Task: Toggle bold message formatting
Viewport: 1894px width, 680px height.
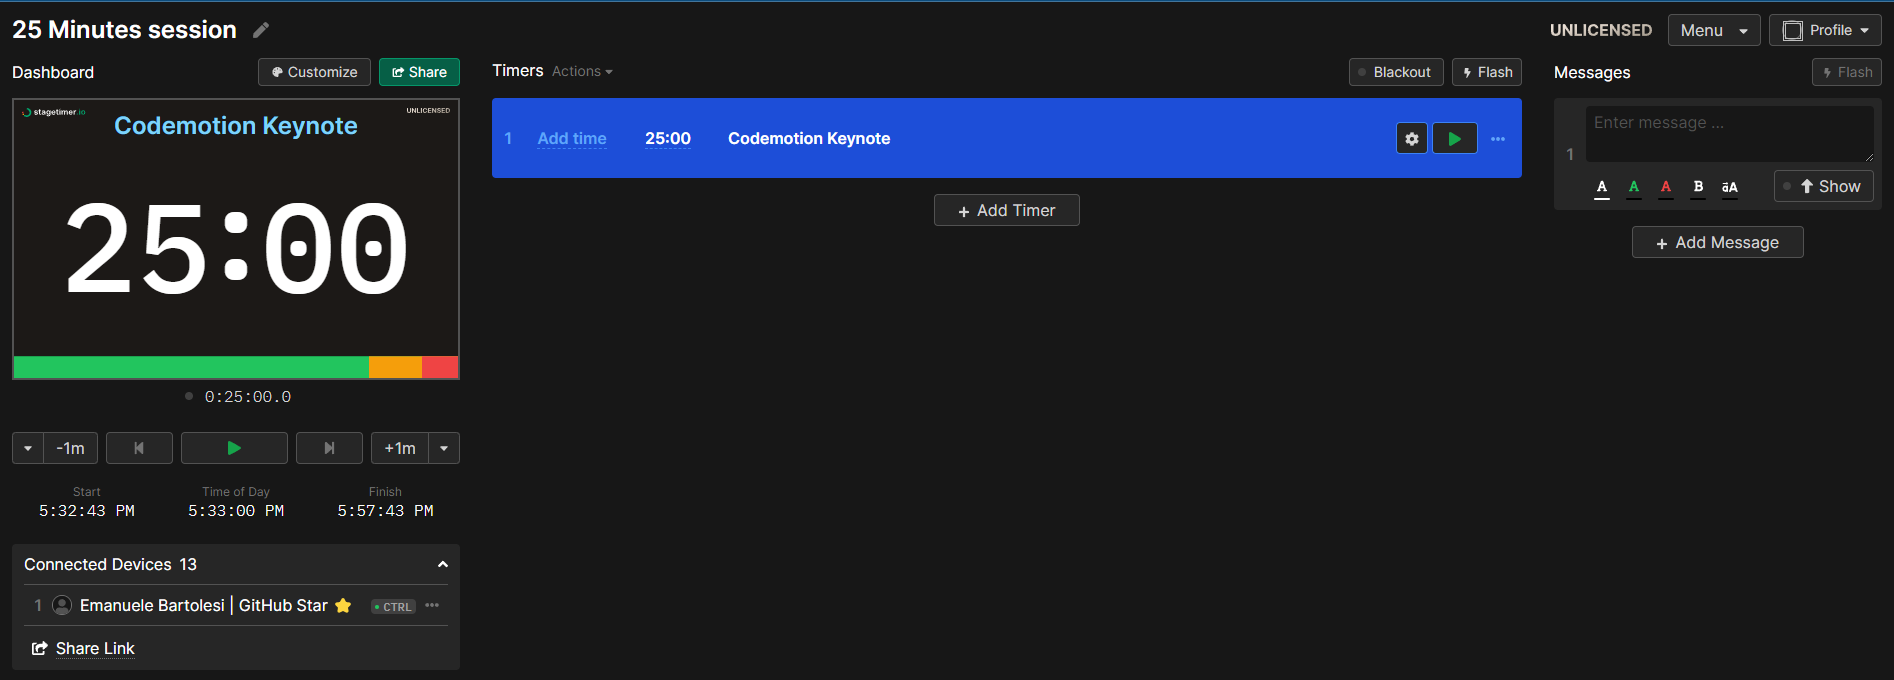Action: [x=1698, y=187]
